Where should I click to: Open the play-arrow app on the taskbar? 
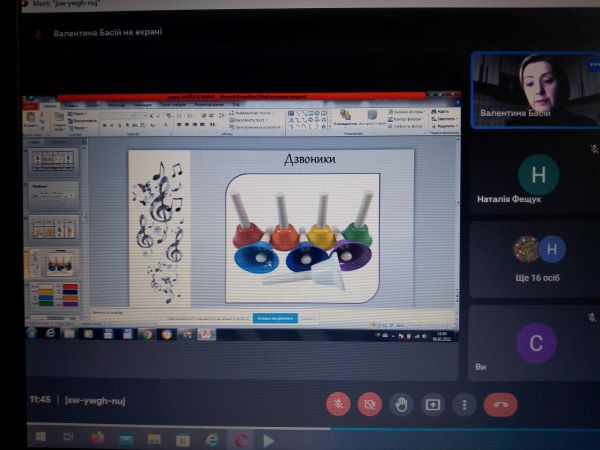click(x=268, y=441)
